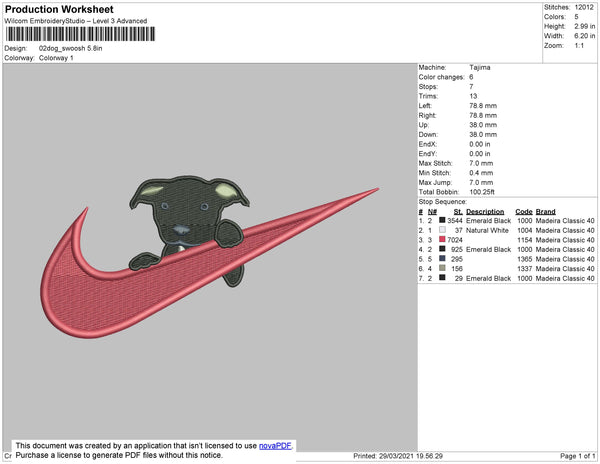
Task: Select the 'Right:' label
Action: coord(427,116)
